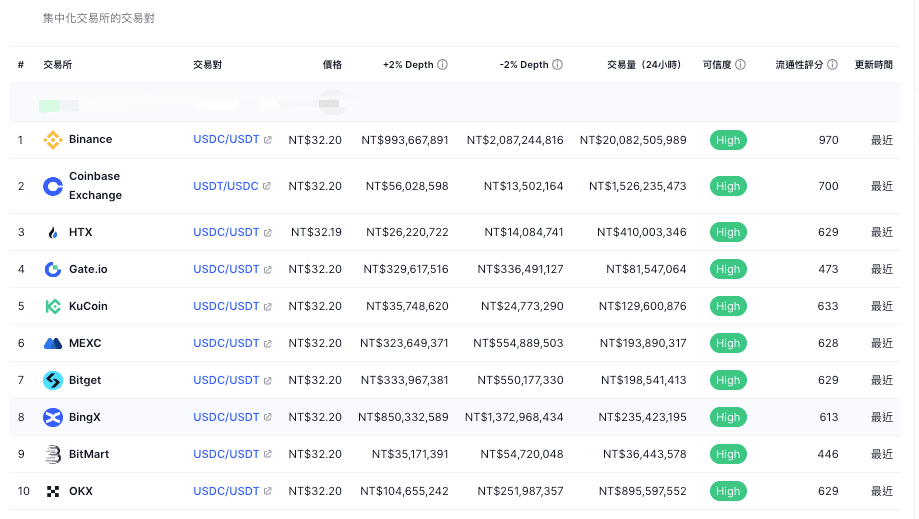Open the Bitget exchange name
This screenshot has width=919, height=519.
[85, 380]
